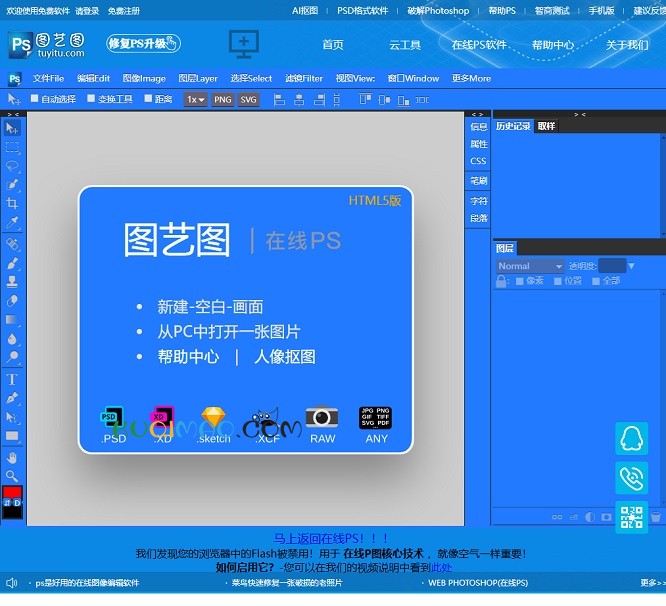Viewport: 666px width, 606px height.
Task: Open the 编辑Edit menu
Action: click(93, 79)
